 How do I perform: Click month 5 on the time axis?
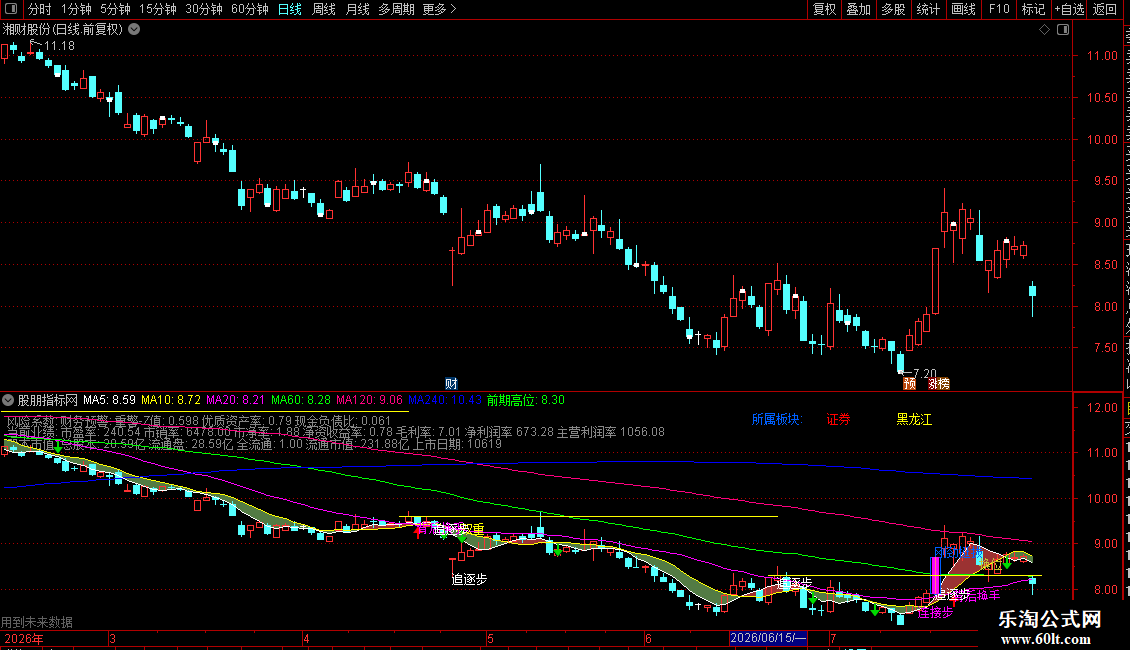coord(490,638)
